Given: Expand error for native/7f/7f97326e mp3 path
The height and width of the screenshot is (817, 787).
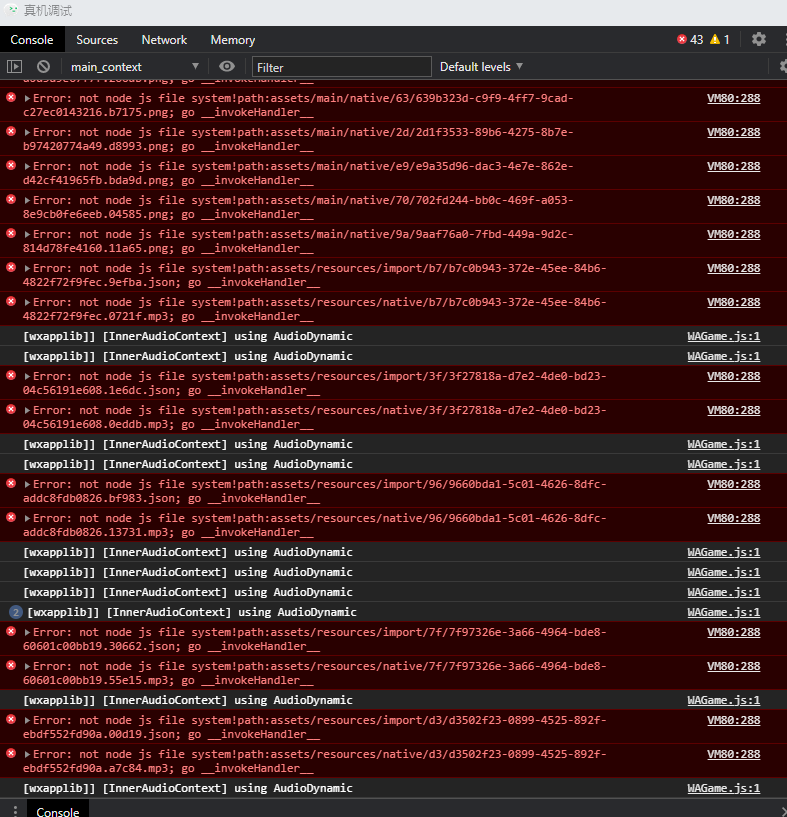Looking at the screenshot, I should point(27,666).
